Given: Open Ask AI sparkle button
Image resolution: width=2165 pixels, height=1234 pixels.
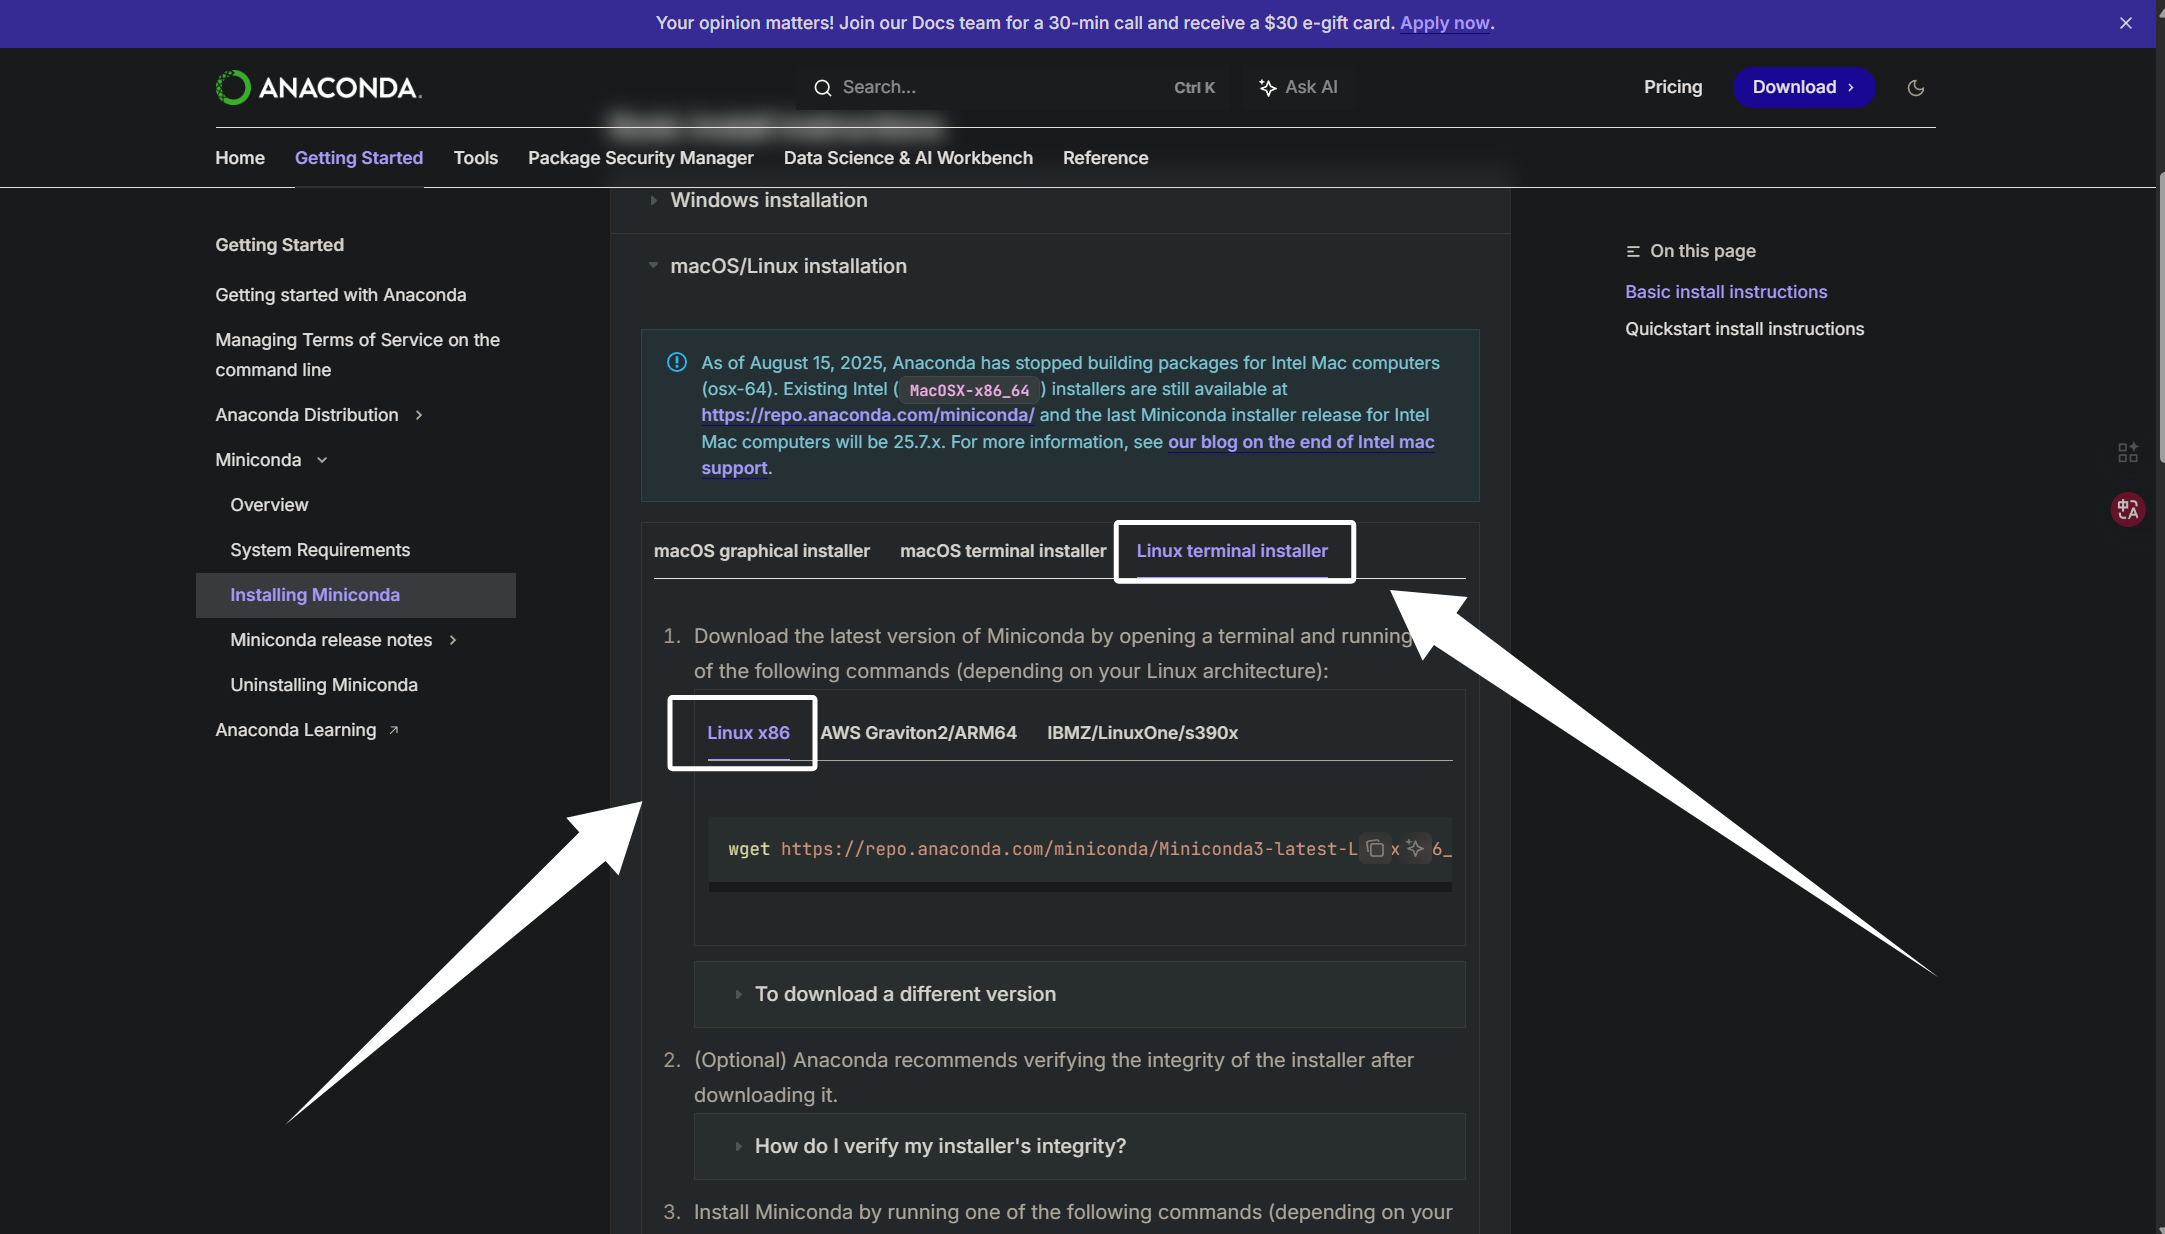Looking at the screenshot, I should (1298, 87).
